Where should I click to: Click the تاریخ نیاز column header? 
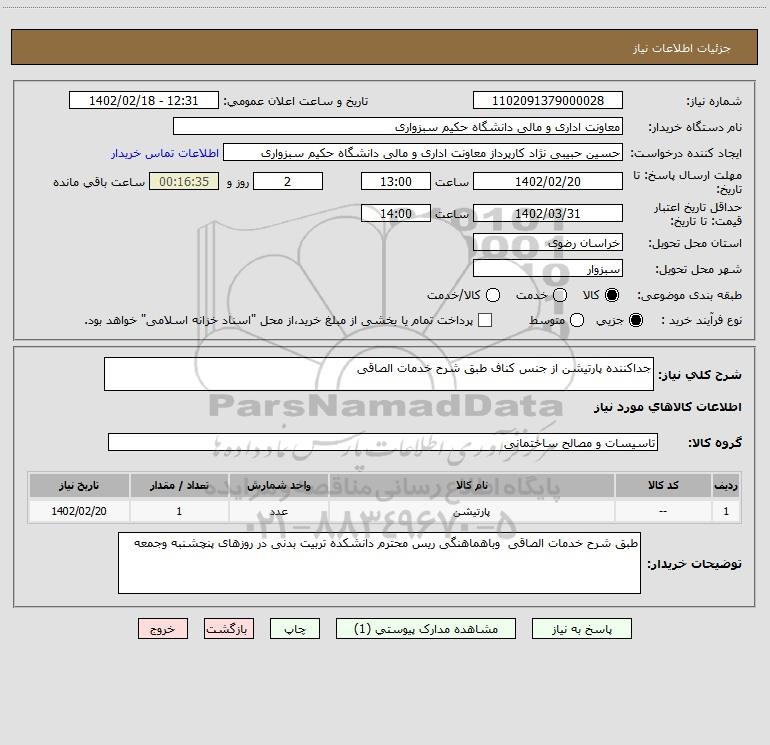[x=79, y=485]
